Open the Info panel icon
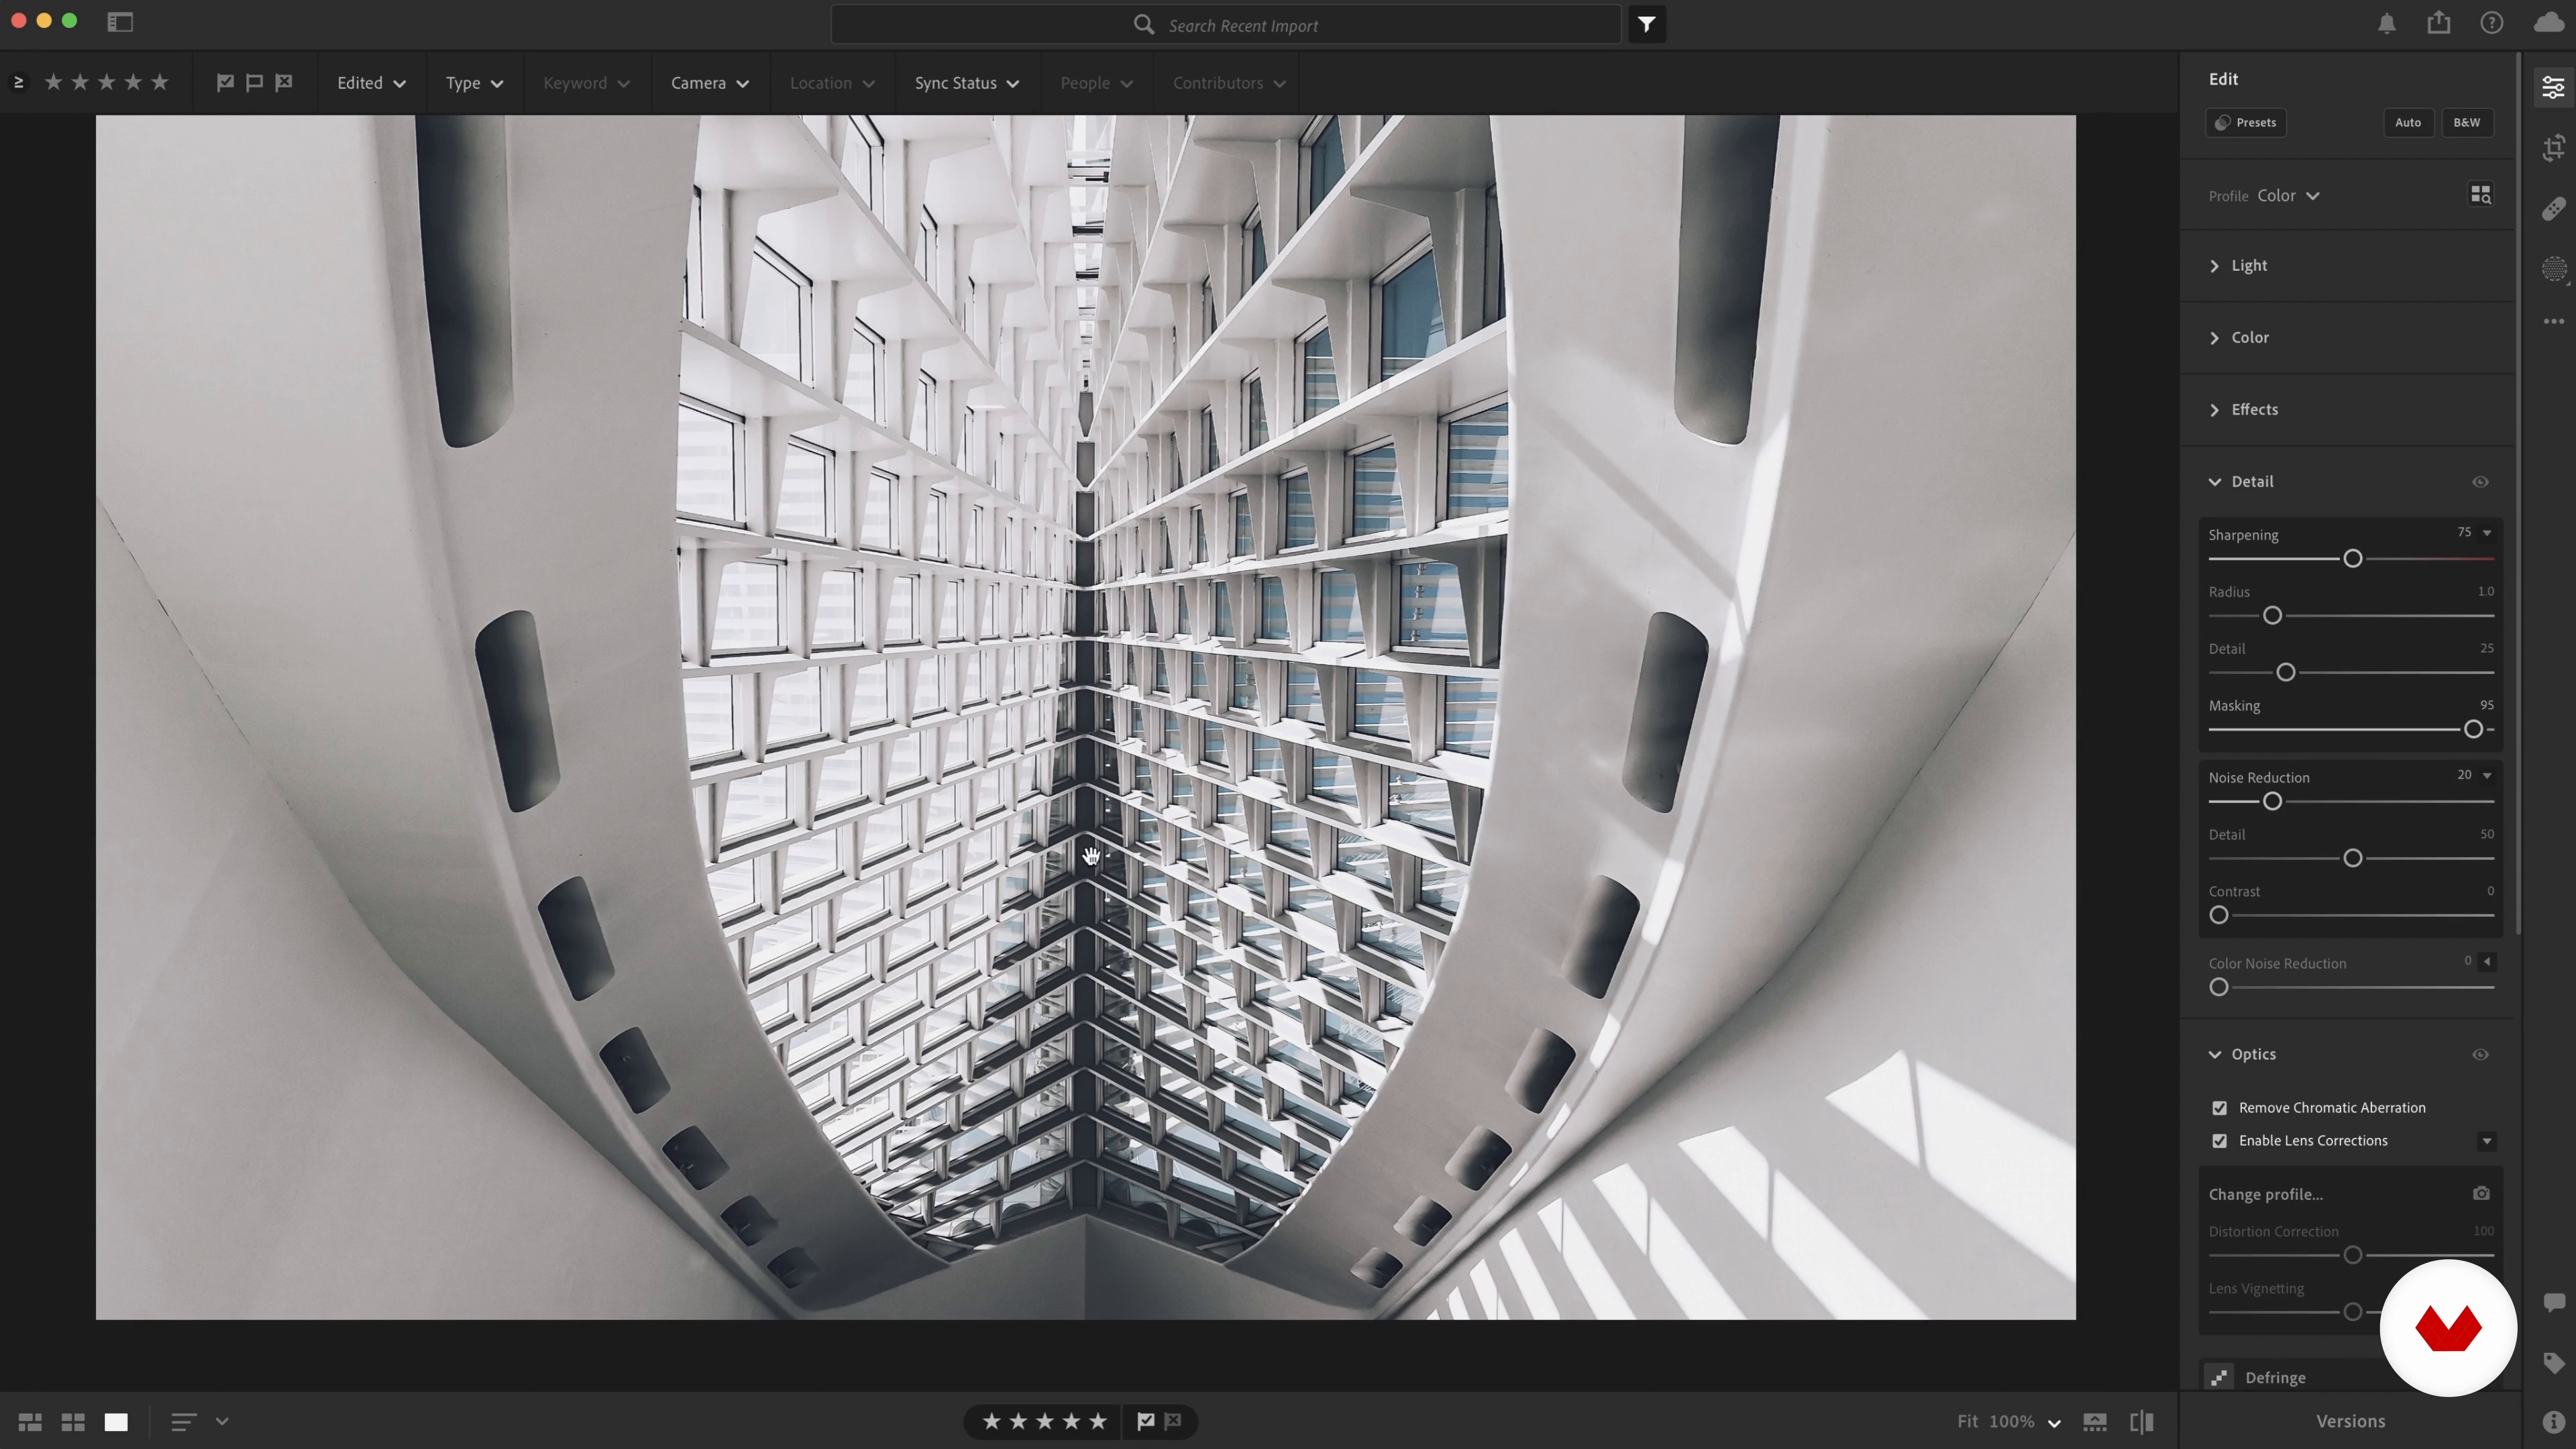This screenshot has height=1449, width=2576. (x=2554, y=1421)
